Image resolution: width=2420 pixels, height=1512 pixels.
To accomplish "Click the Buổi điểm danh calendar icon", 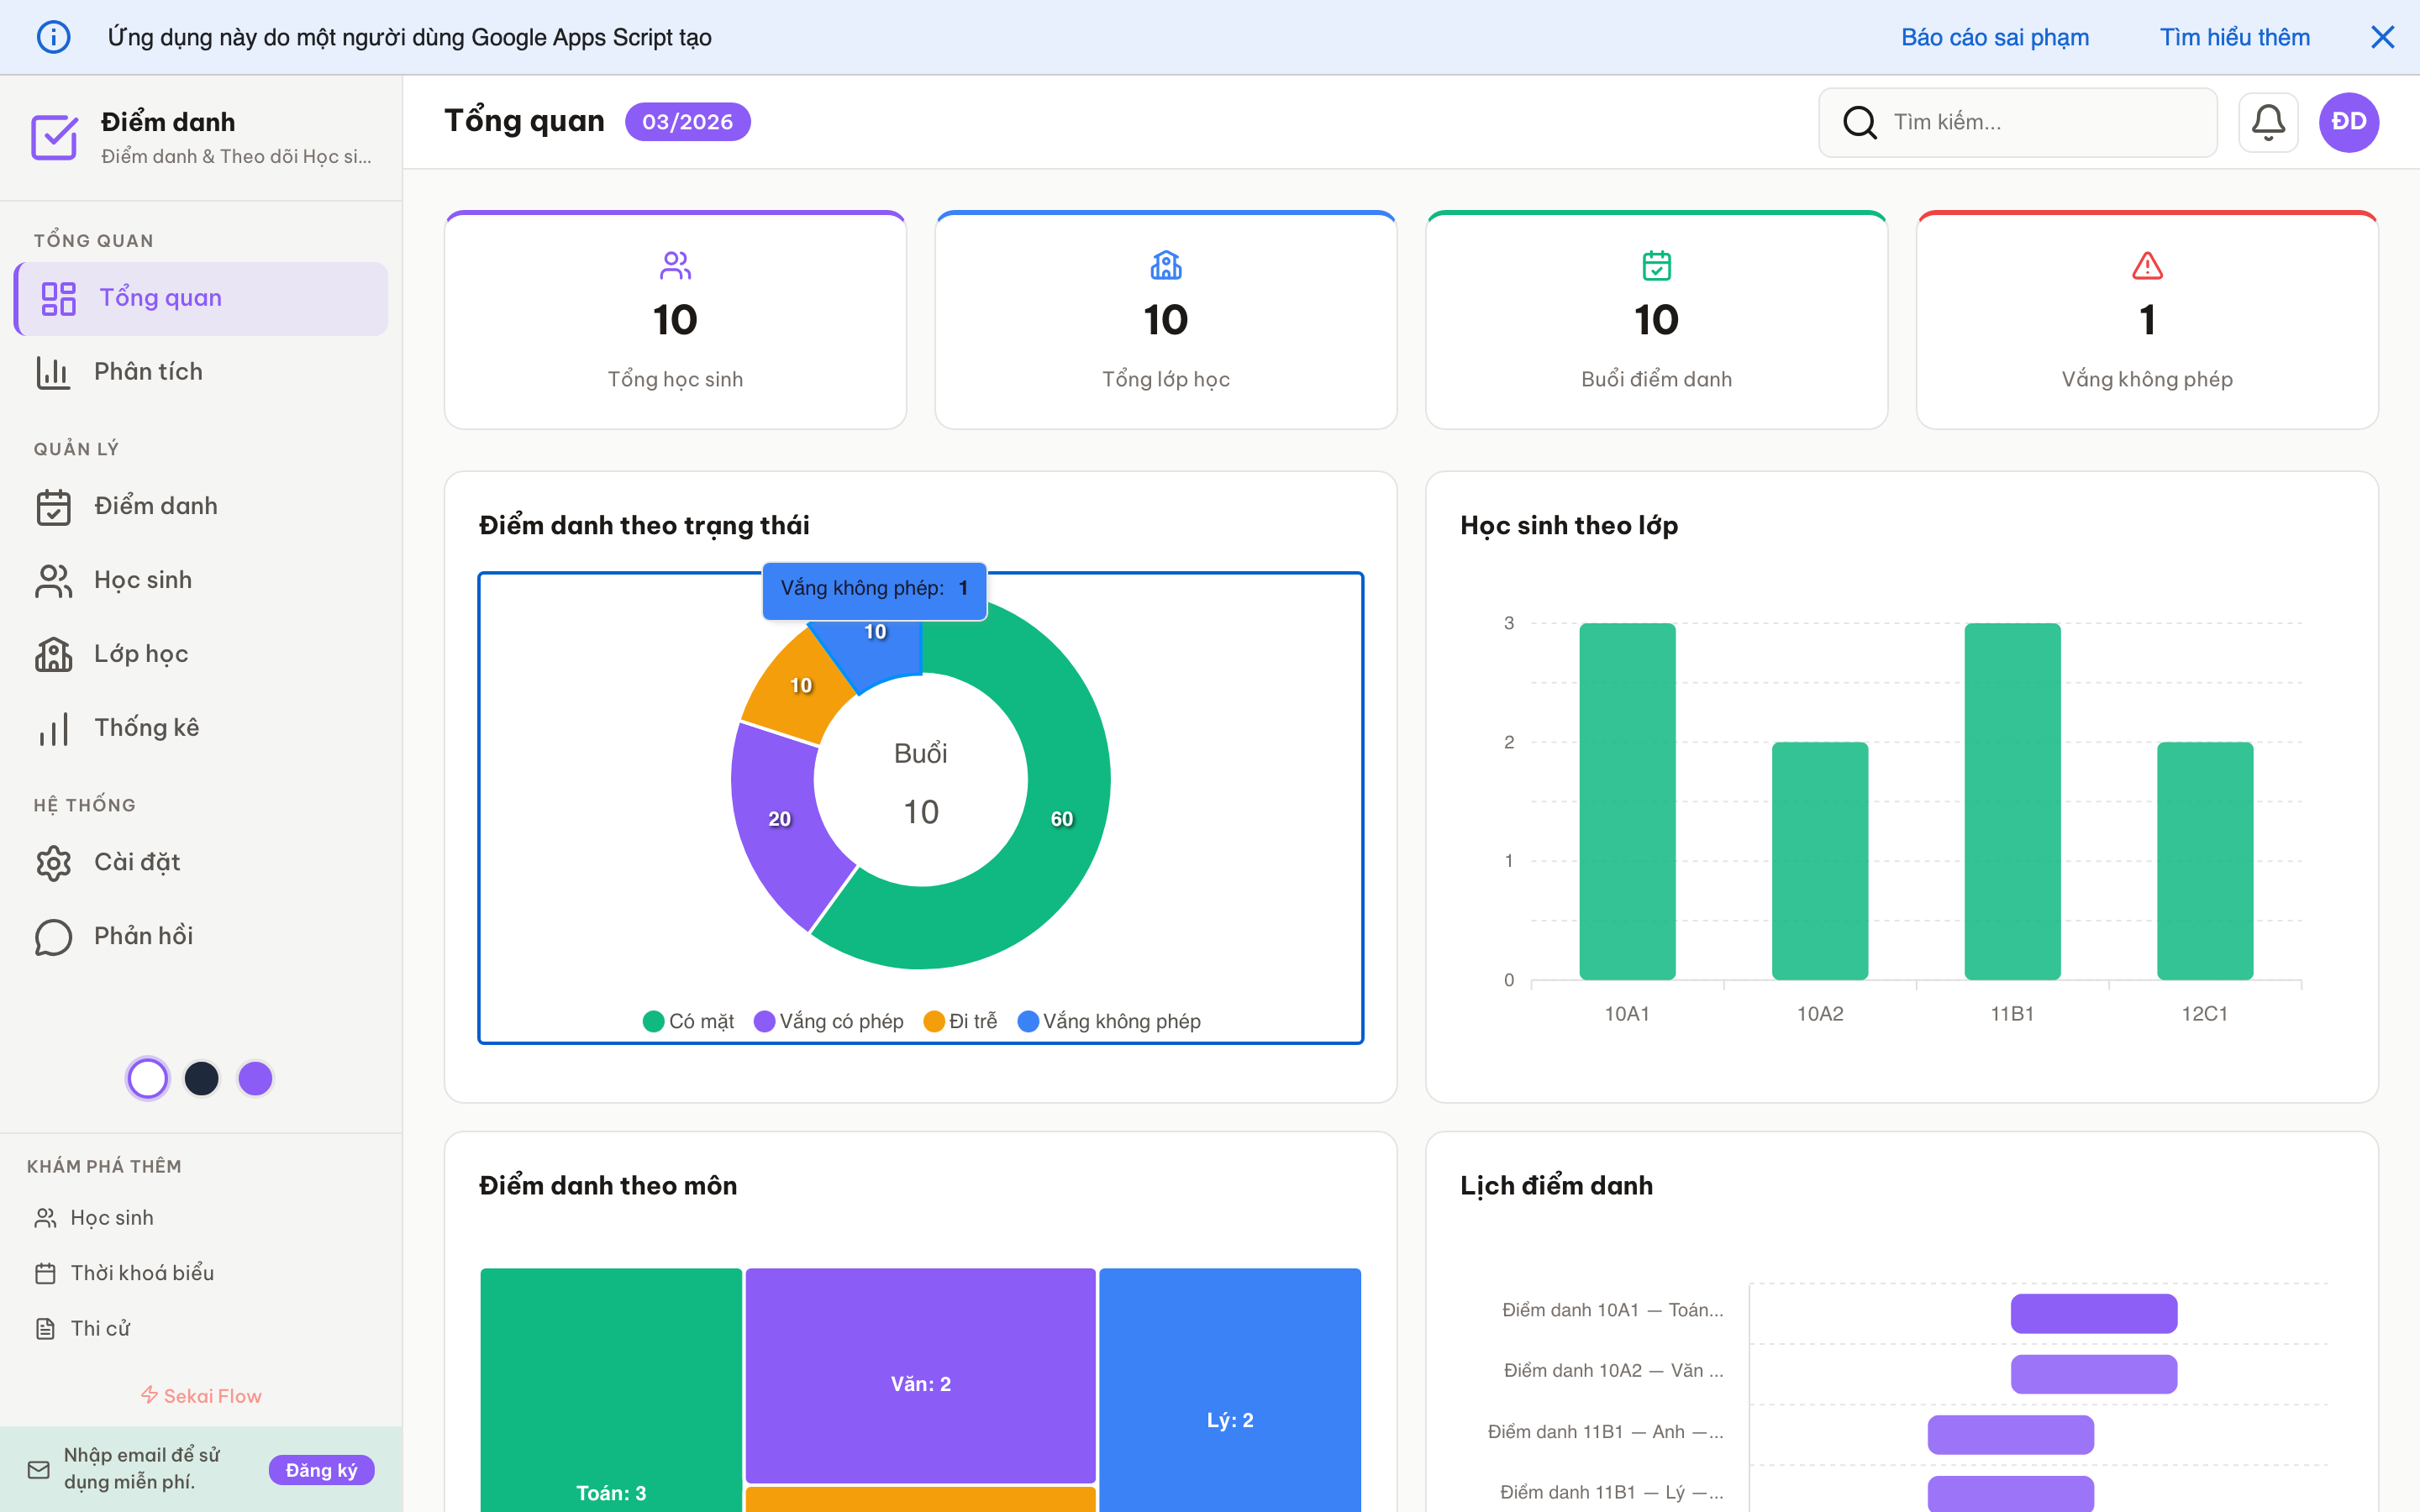I will (1656, 266).
